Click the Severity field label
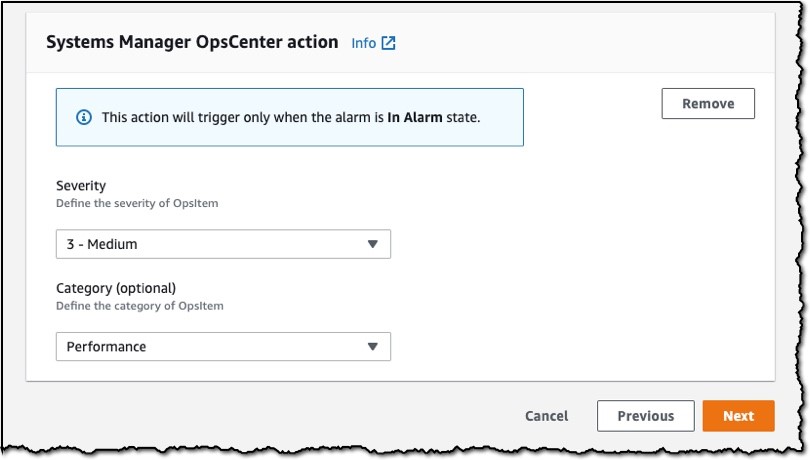Screen dimensions: 810x460 (x=81, y=186)
